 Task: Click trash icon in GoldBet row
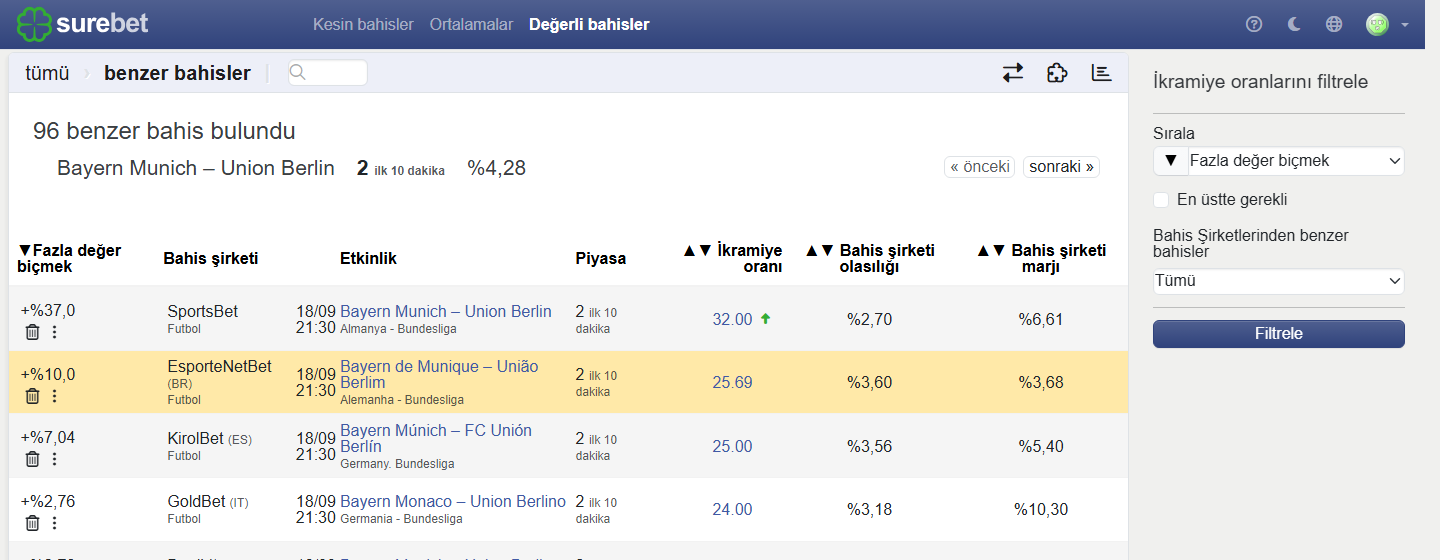tap(32, 523)
